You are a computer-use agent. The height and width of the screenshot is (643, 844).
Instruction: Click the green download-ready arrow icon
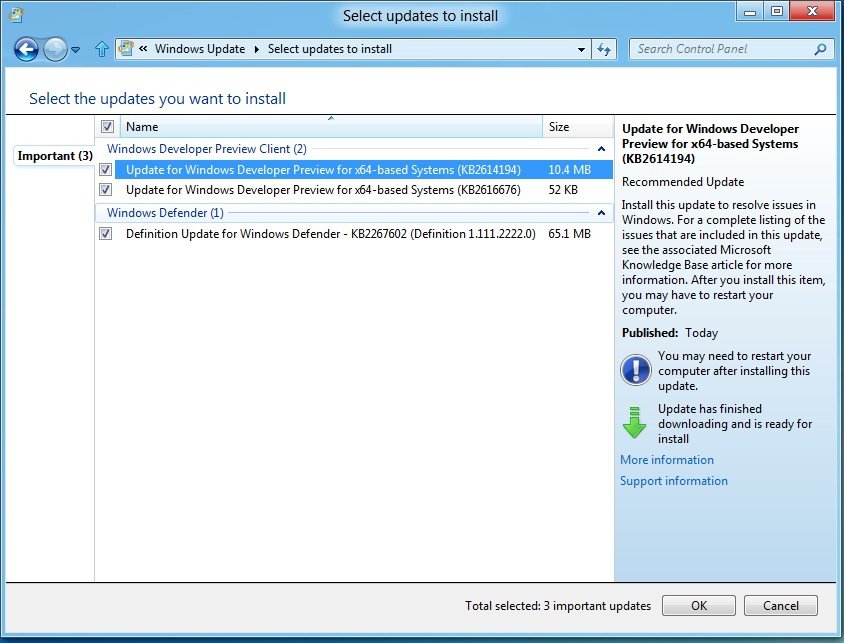pyautogui.click(x=634, y=422)
